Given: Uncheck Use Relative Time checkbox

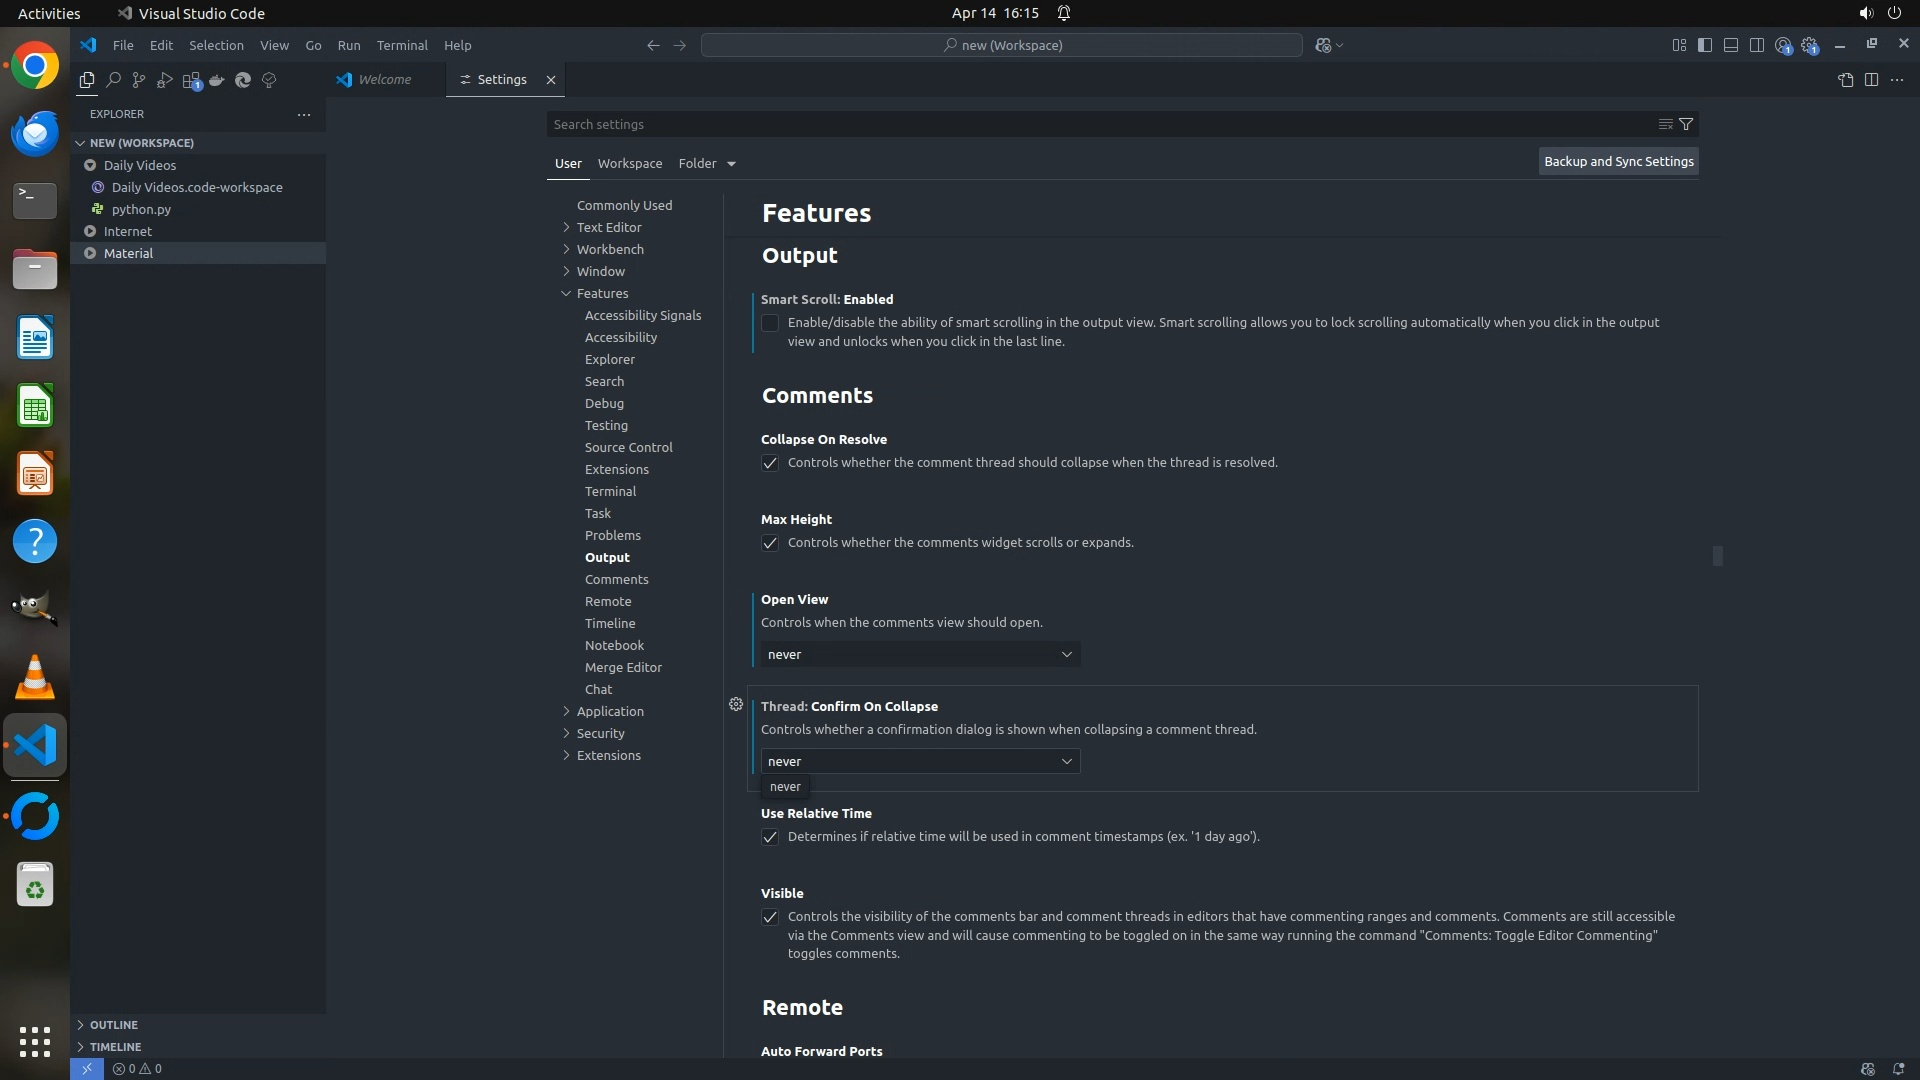Looking at the screenshot, I should click(770, 837).
